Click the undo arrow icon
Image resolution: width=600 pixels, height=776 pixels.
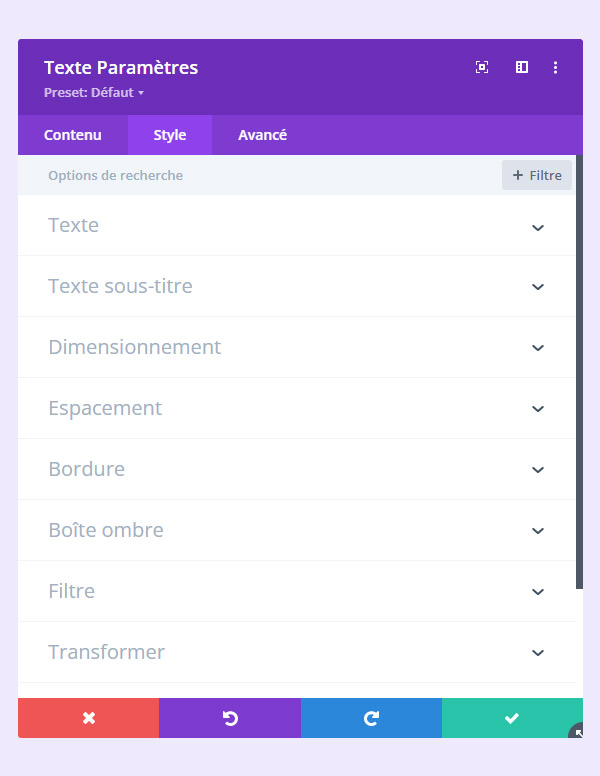pyautogui.click(x=230, y=718)
